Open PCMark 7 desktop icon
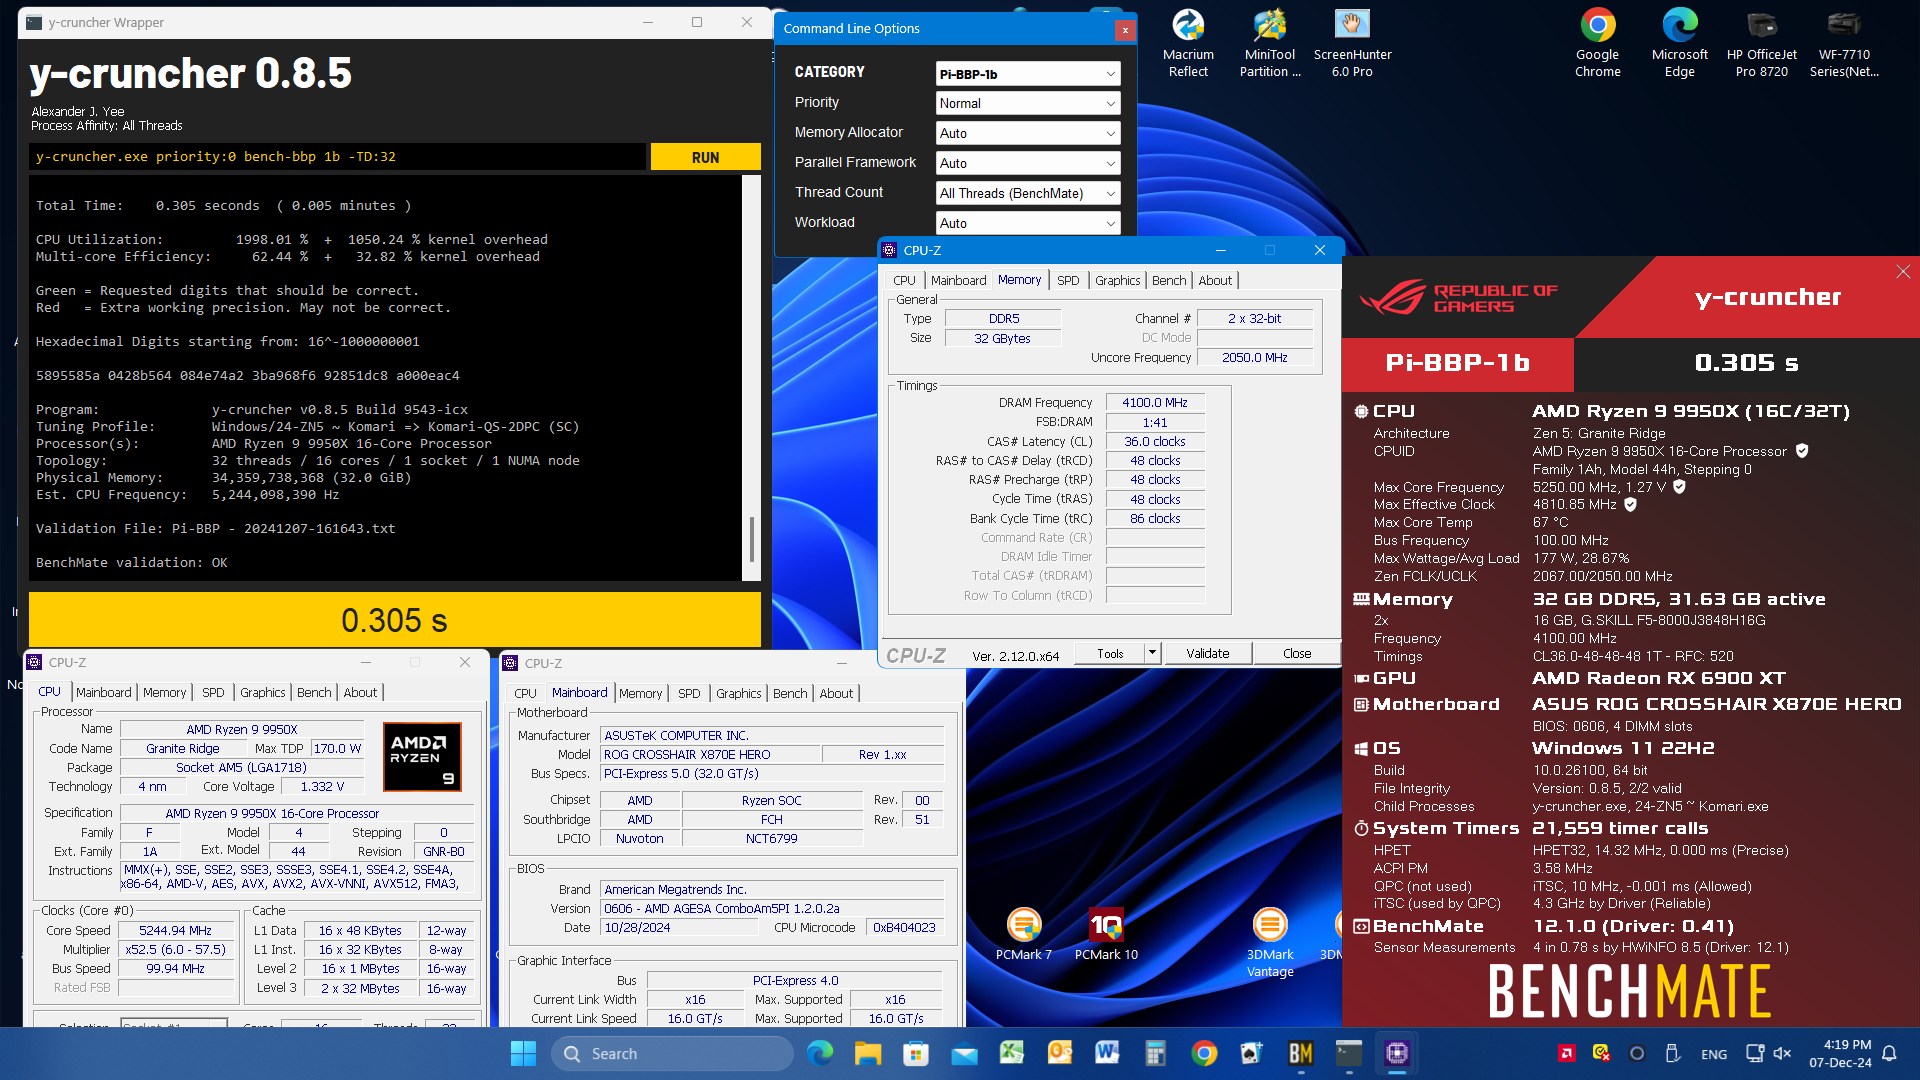Screen dimensions: 1920x1080 [1024, 934]
